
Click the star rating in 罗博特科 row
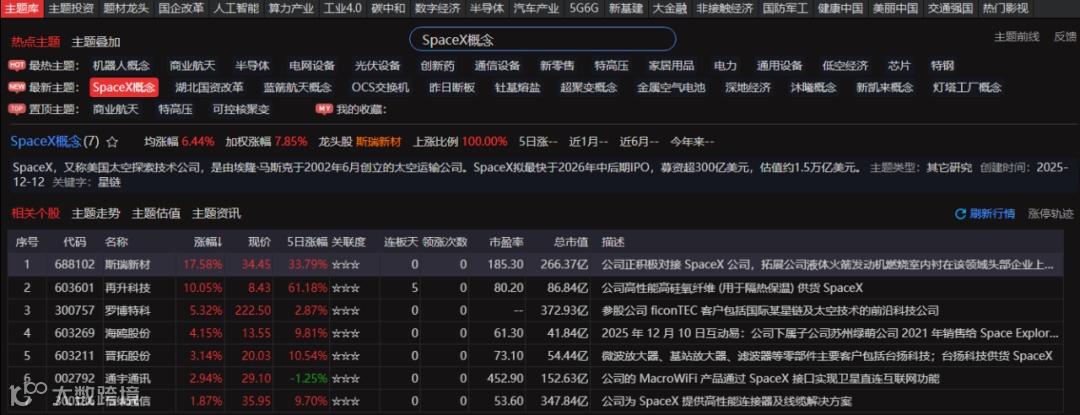pyautogui.click(x=346, y=310)
